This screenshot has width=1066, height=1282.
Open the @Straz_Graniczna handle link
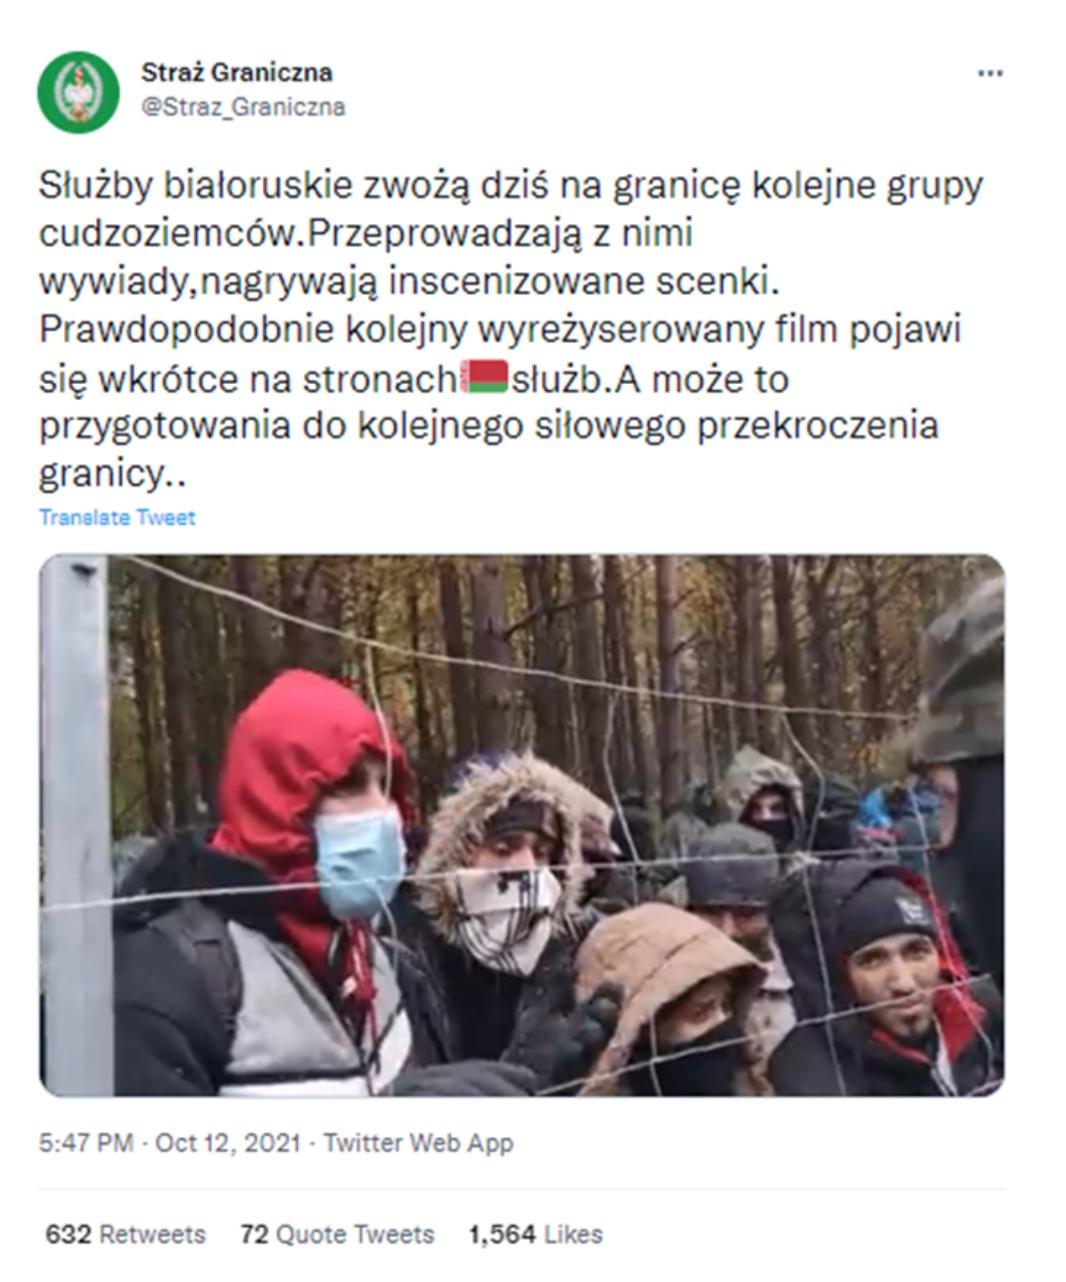click(x=243, y=107)
